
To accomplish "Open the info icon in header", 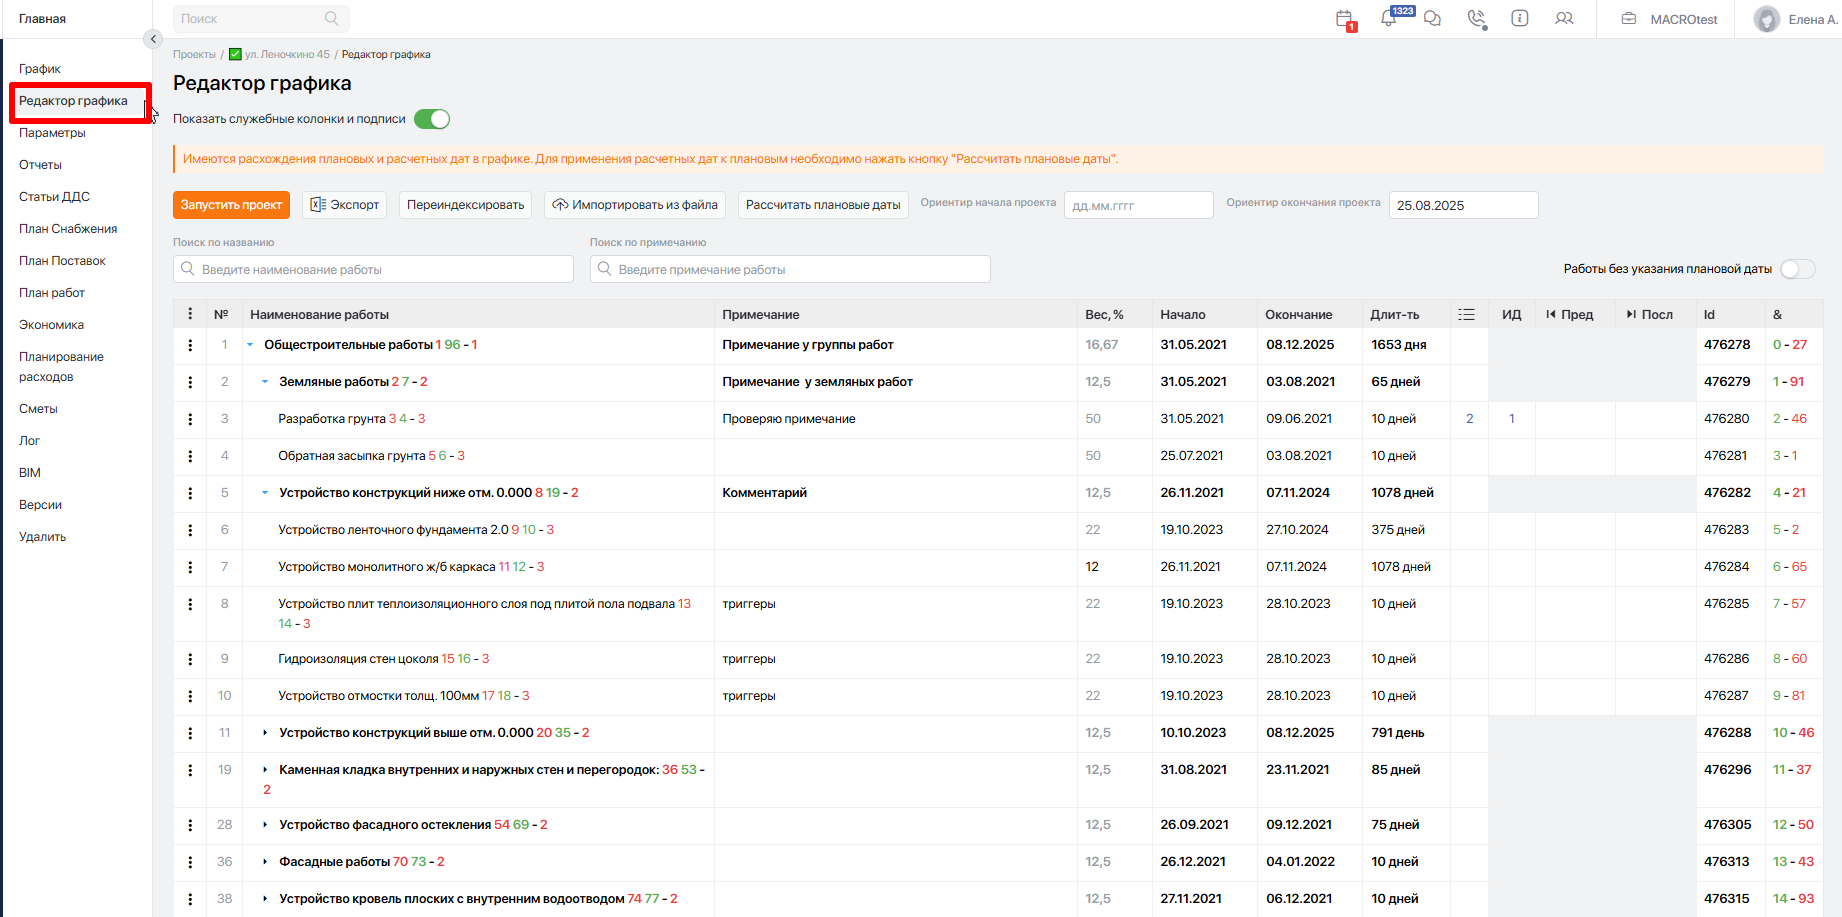I will click(1519, 19).
